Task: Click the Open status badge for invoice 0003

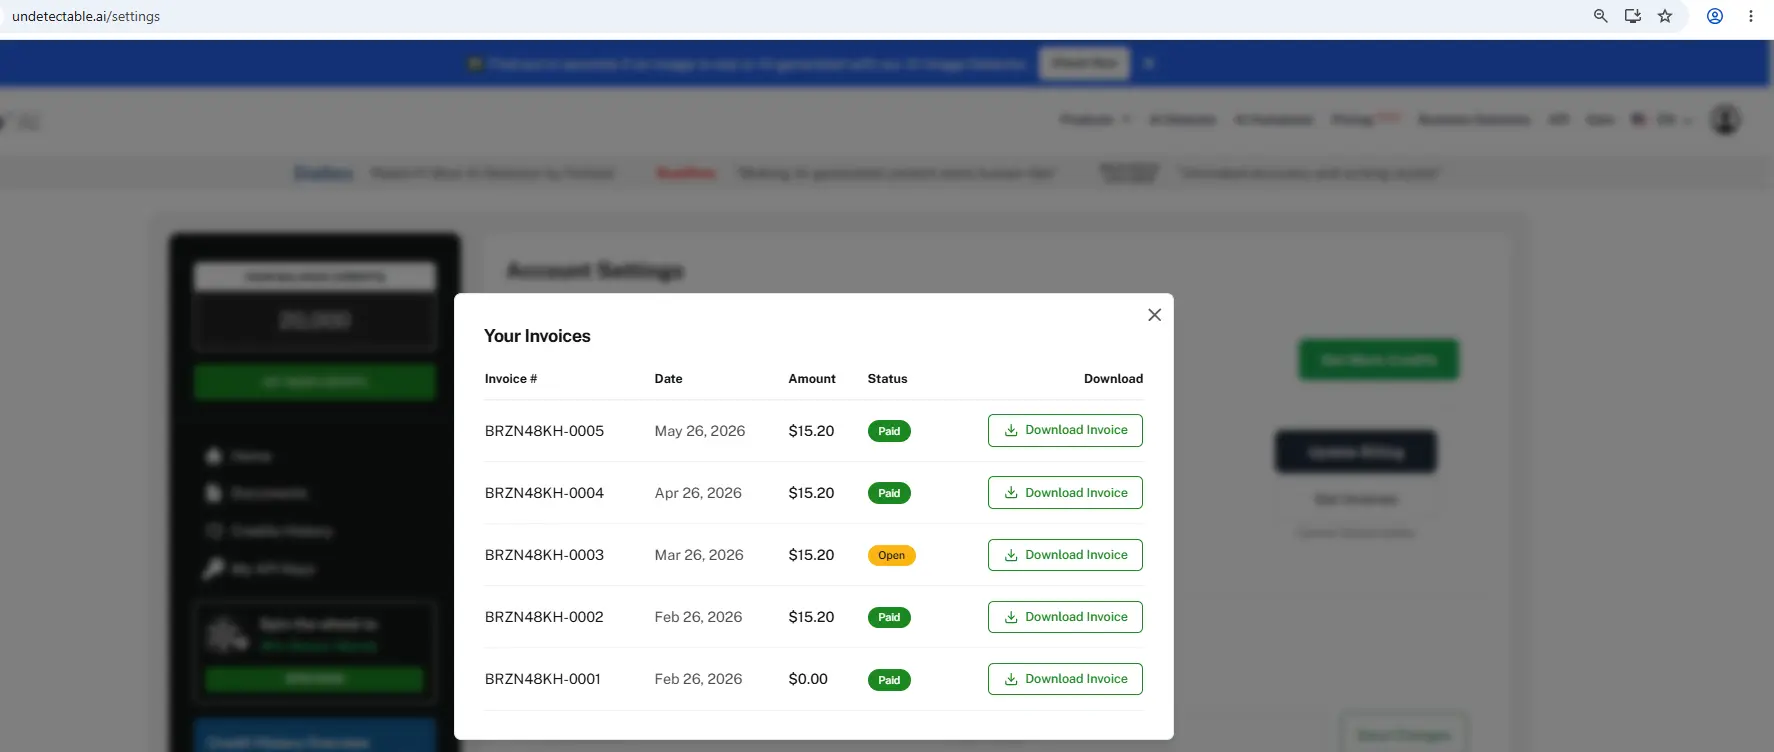Action: 891,556
